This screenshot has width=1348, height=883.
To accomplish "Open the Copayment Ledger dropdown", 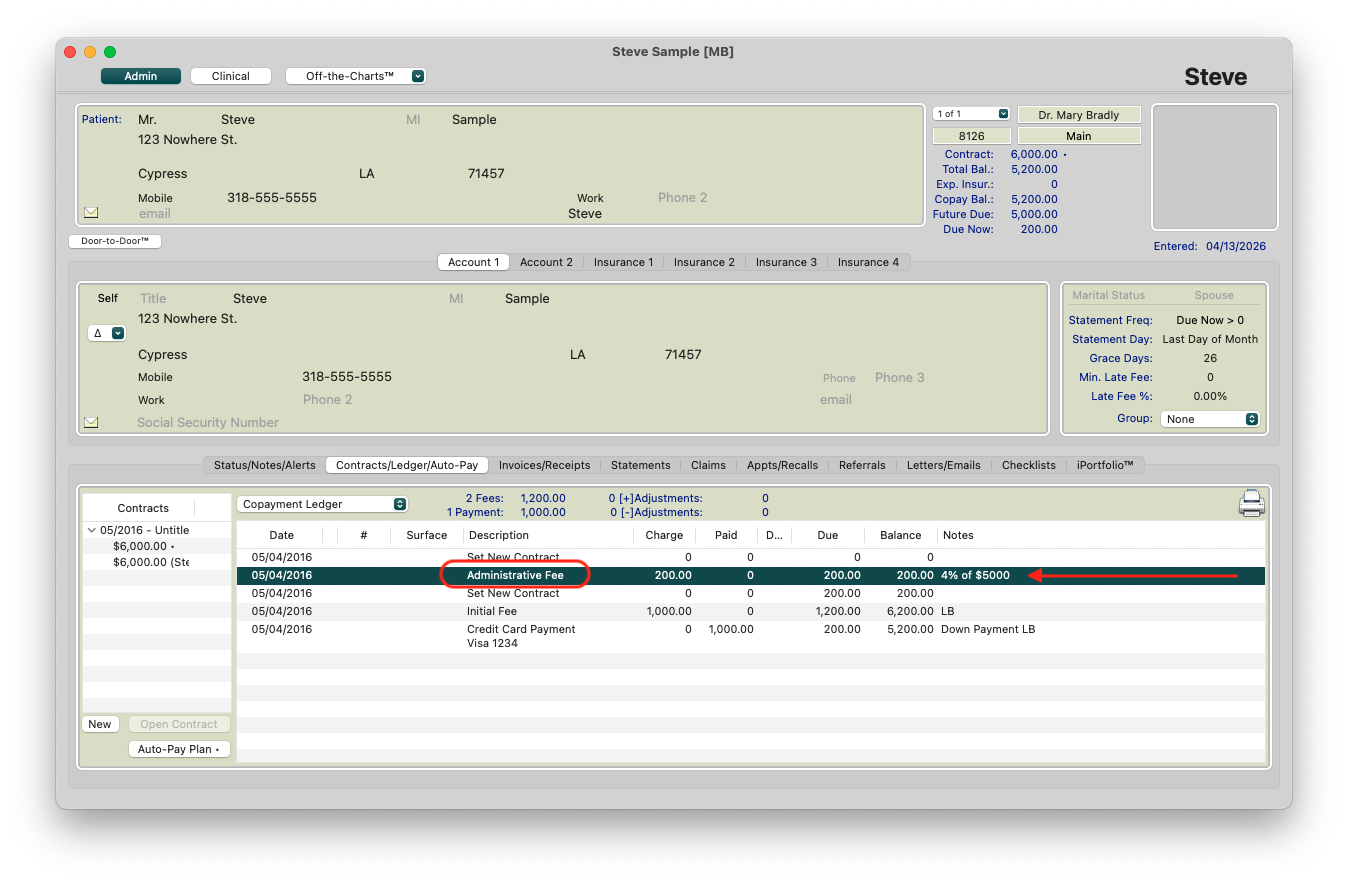I will pyautogui.click(x=322, y=505).
